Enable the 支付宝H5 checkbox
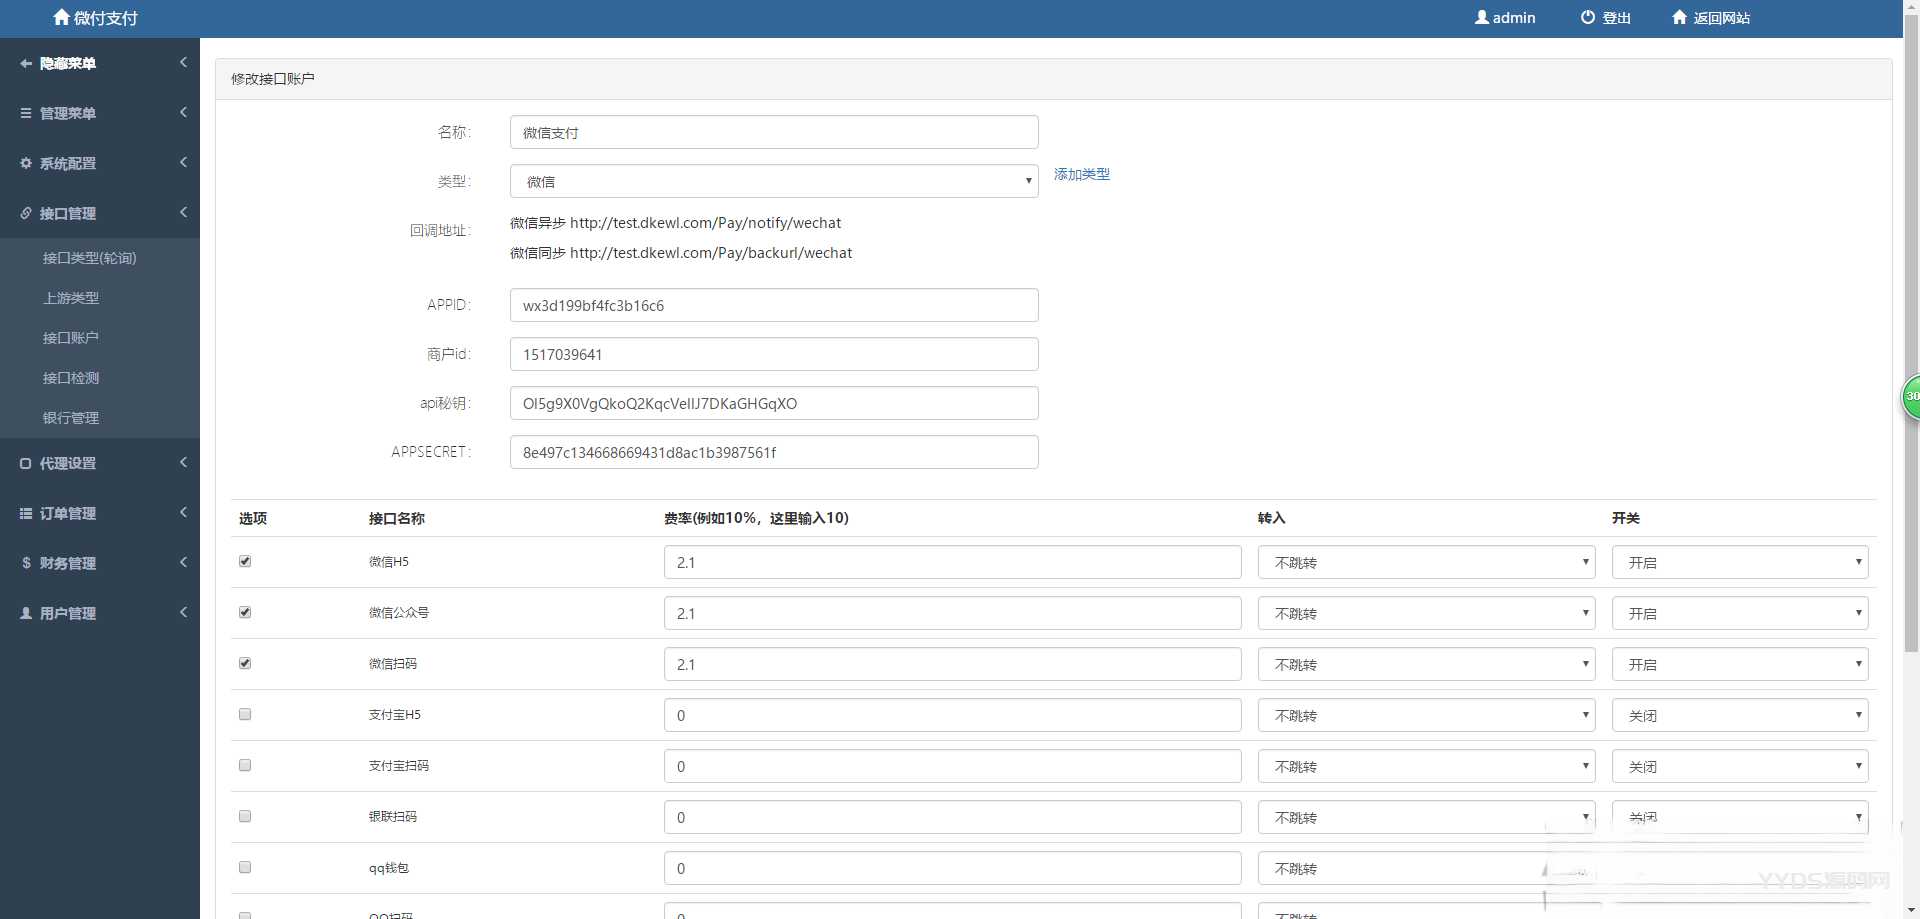 click(x=245, y=714)
